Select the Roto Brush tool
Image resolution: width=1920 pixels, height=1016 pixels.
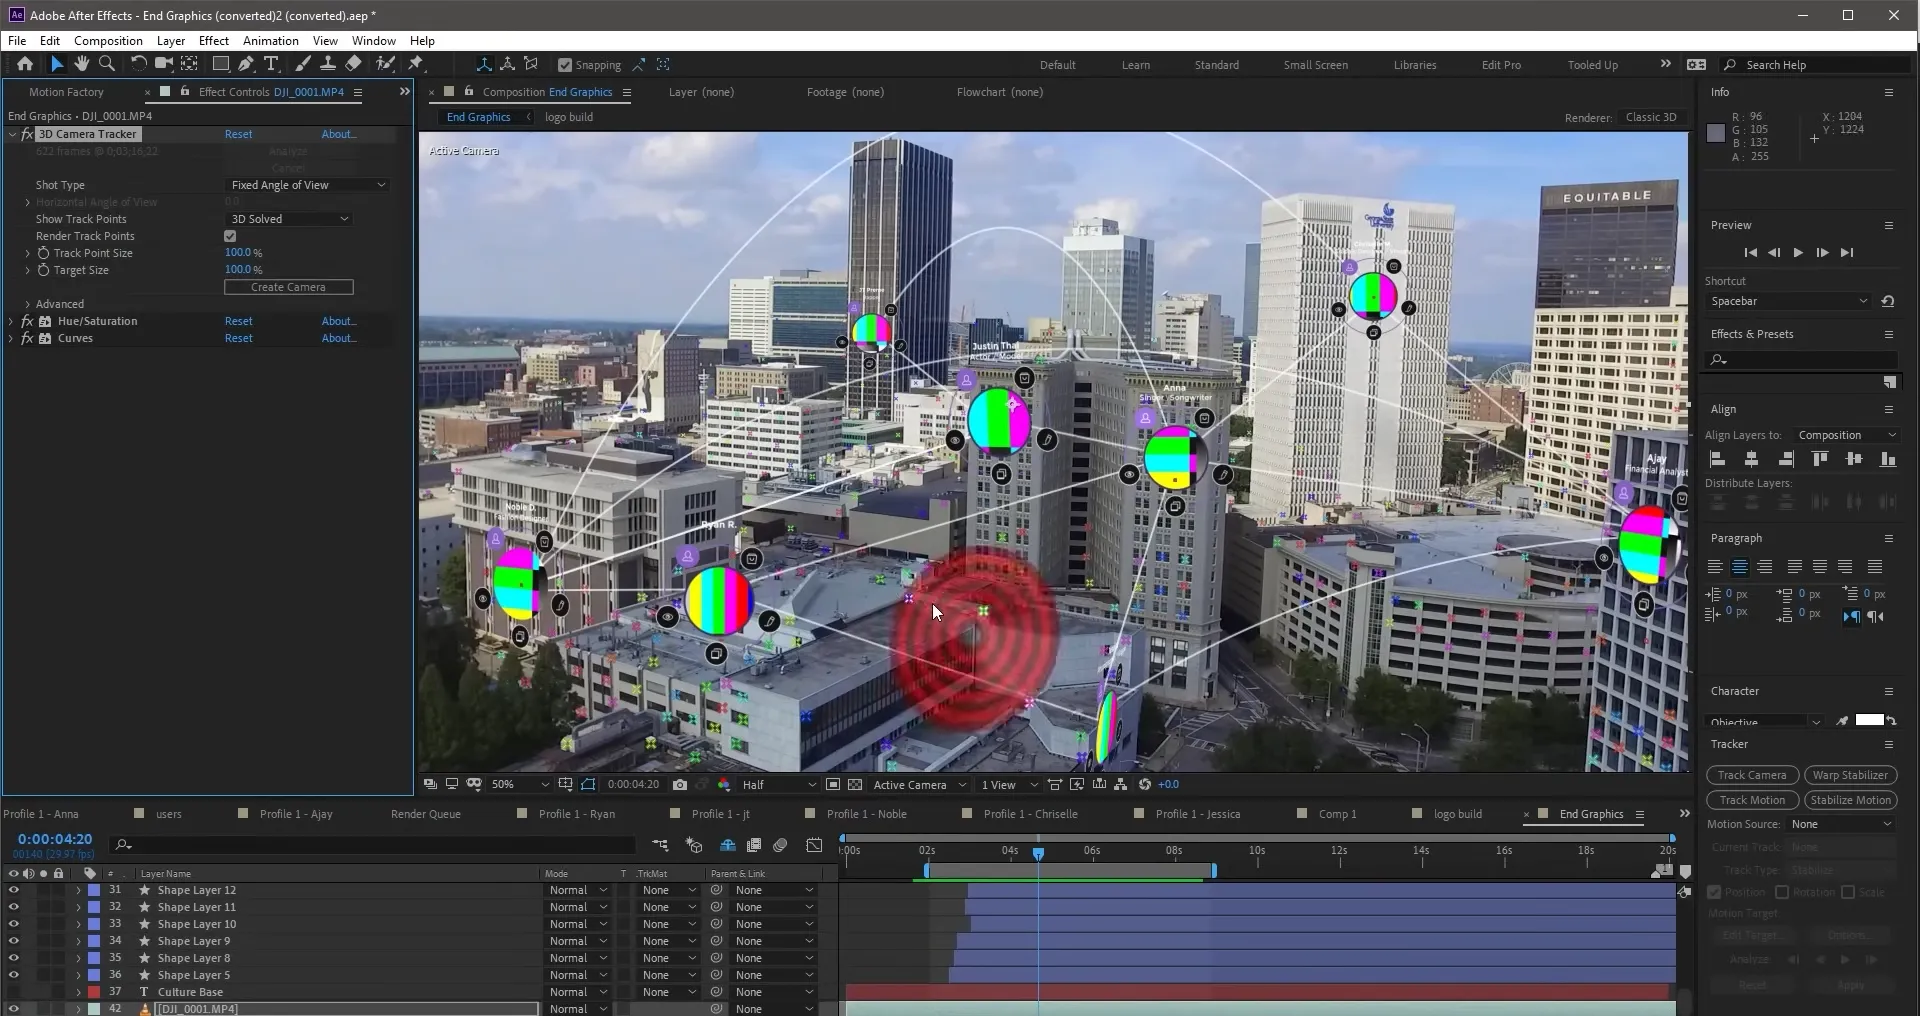pos(385,64)
